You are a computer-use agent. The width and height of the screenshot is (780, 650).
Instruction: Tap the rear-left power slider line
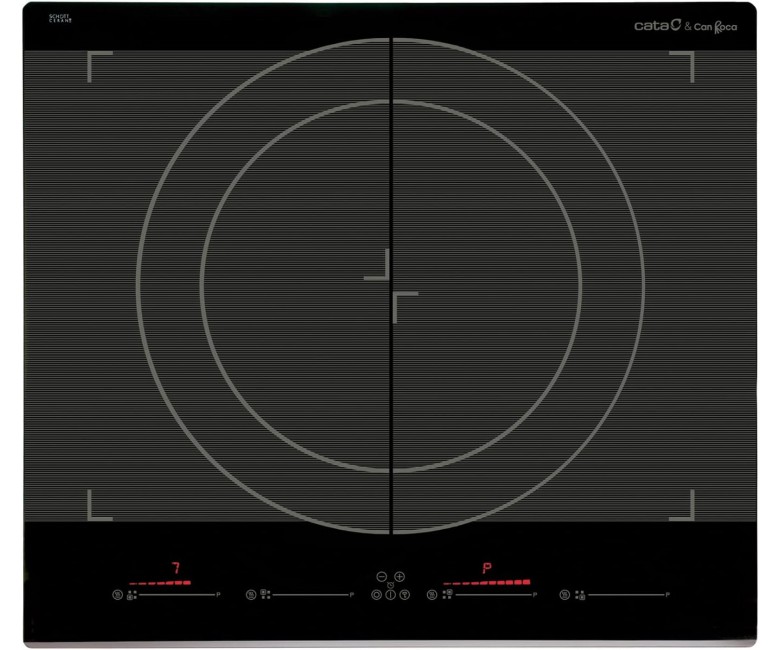click(x=310, y=595)
